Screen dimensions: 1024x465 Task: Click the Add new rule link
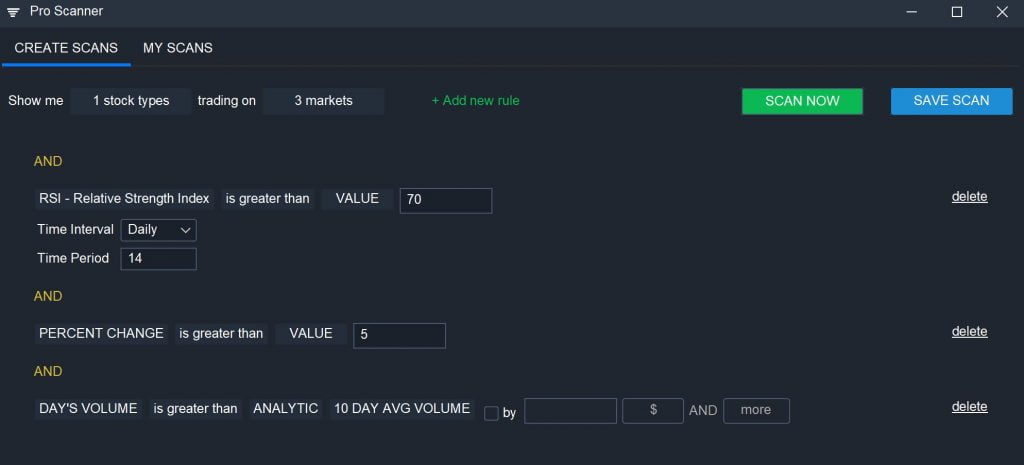click(475, 101)
